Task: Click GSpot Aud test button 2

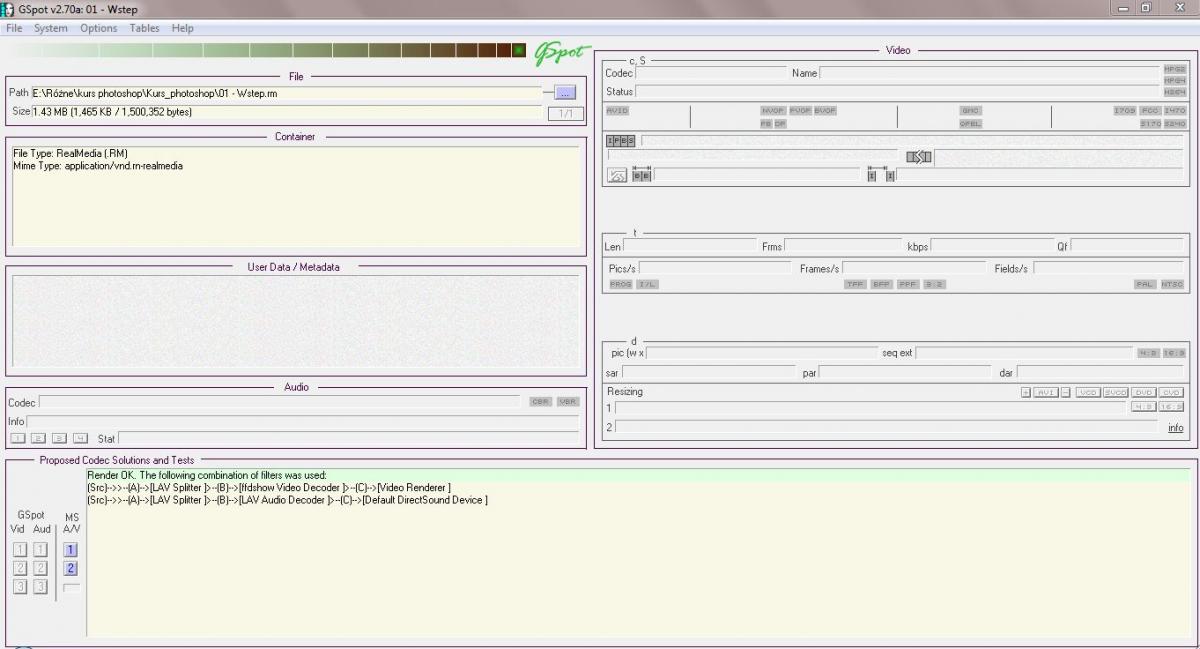Action: pos(40,568)
